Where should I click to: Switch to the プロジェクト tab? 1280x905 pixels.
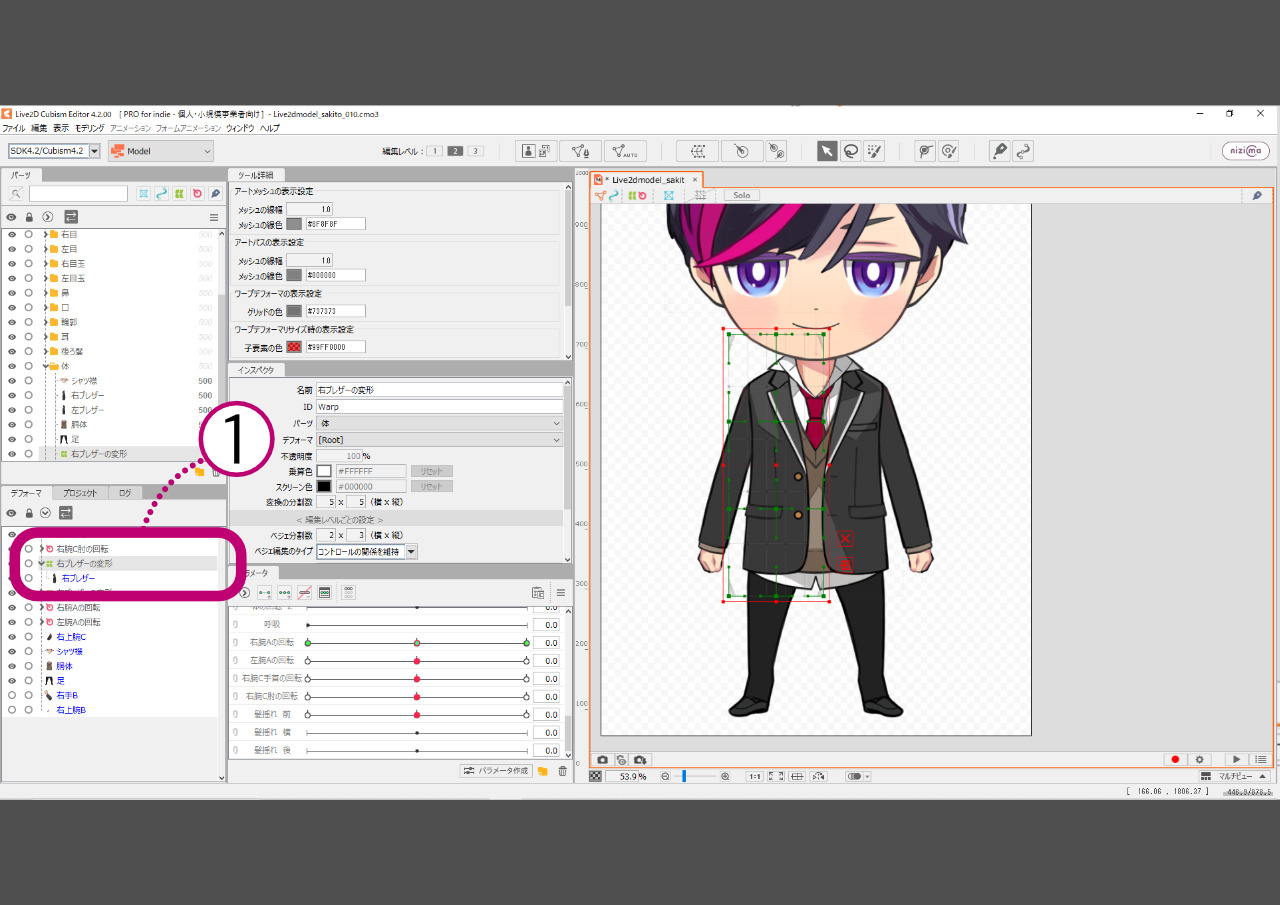[80, 493]
